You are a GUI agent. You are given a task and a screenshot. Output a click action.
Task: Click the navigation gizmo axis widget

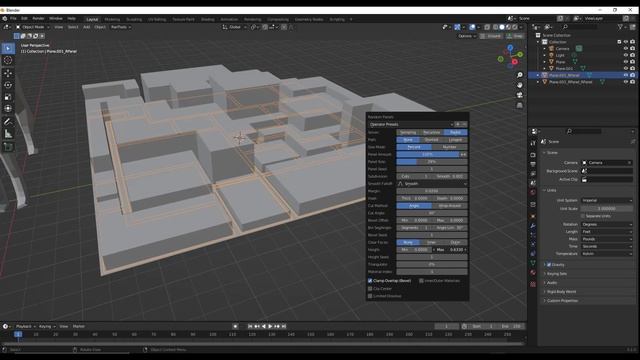coord(510,56)
